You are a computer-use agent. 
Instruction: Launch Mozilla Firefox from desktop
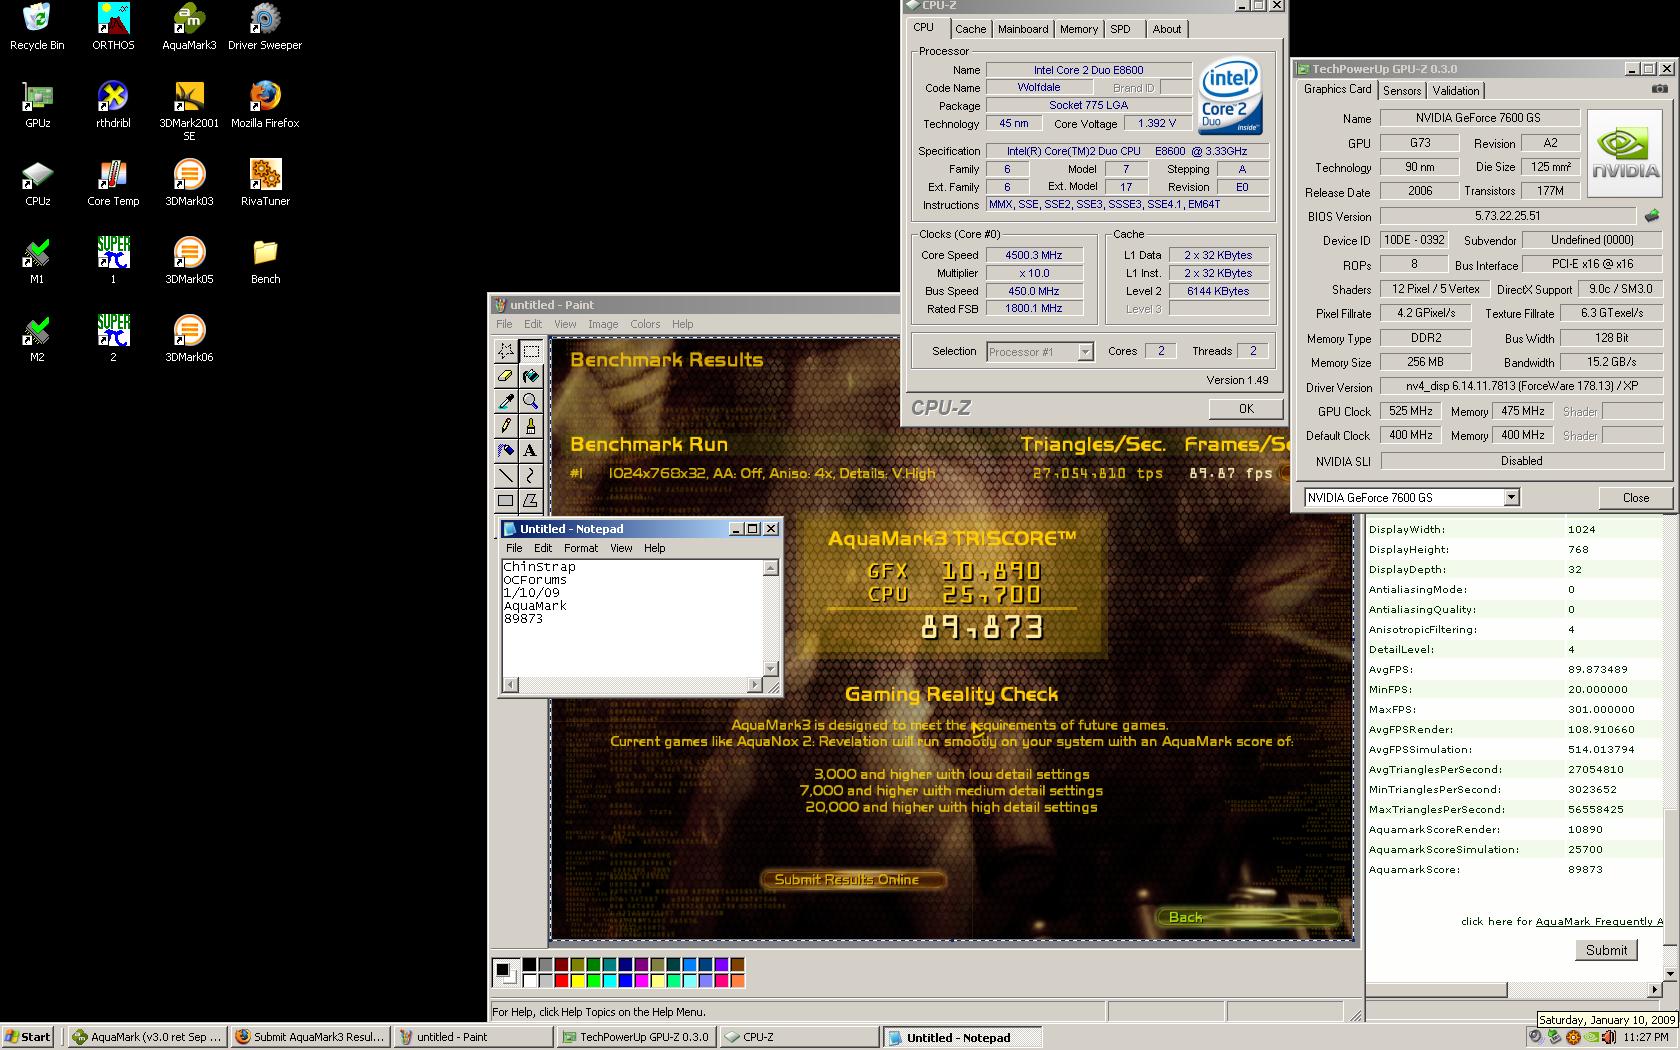point(265,105)
